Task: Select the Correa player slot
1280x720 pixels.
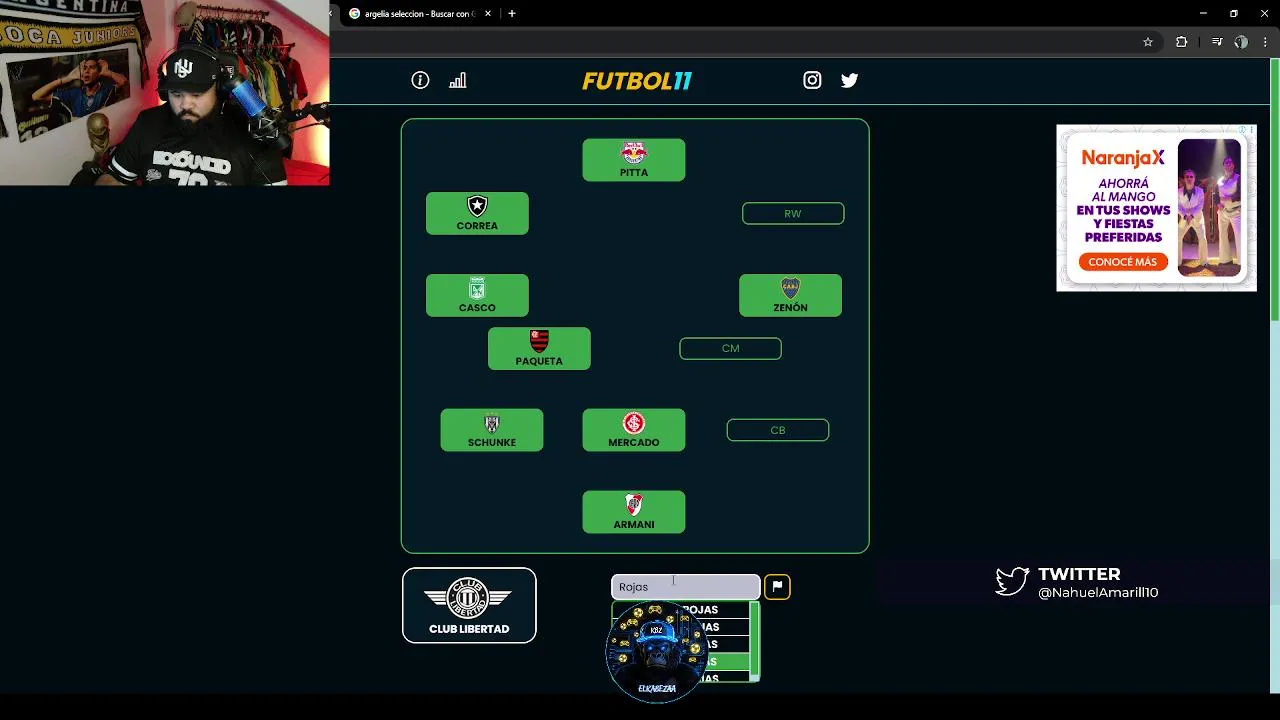Action: (x=477, y=213)
